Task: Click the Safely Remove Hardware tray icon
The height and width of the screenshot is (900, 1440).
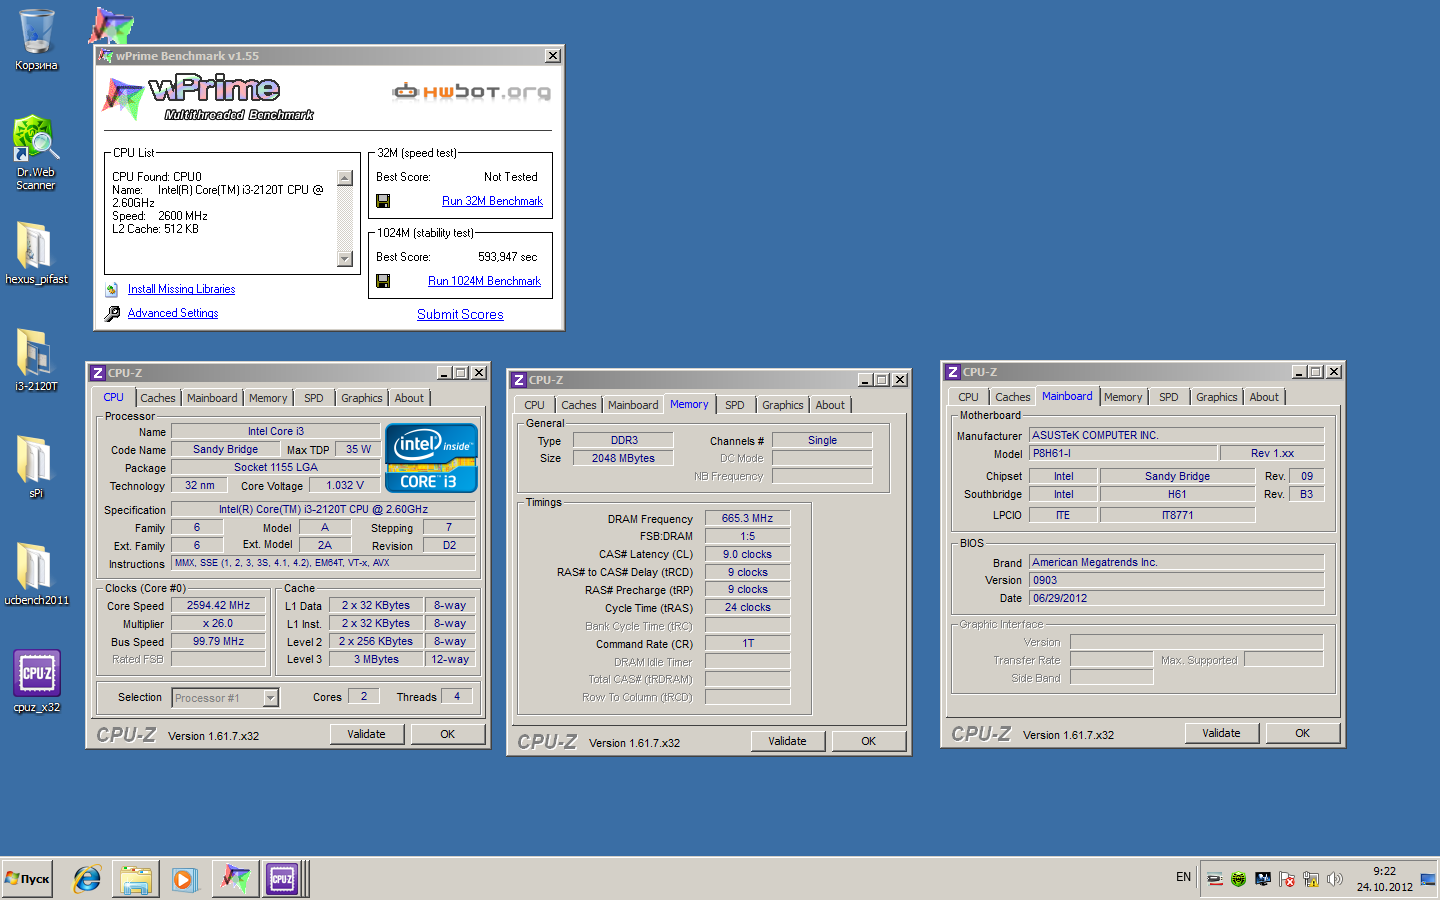Action: click(x=1214, y=879)
